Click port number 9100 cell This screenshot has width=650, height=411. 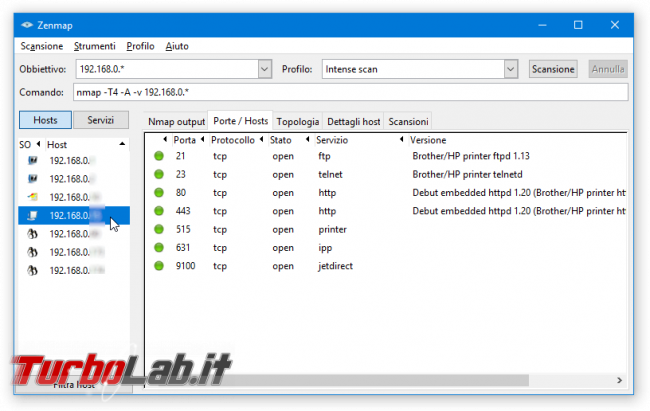(185, 266)
